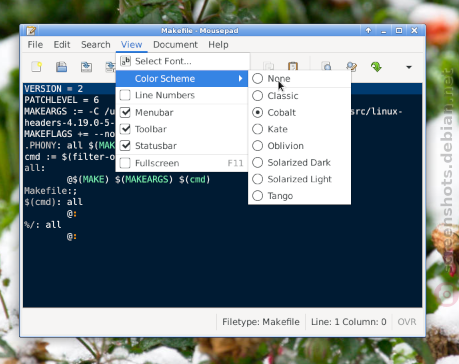Open the Search menu
Viewport: 459px width, 364px height.
[x=96, y=45]
